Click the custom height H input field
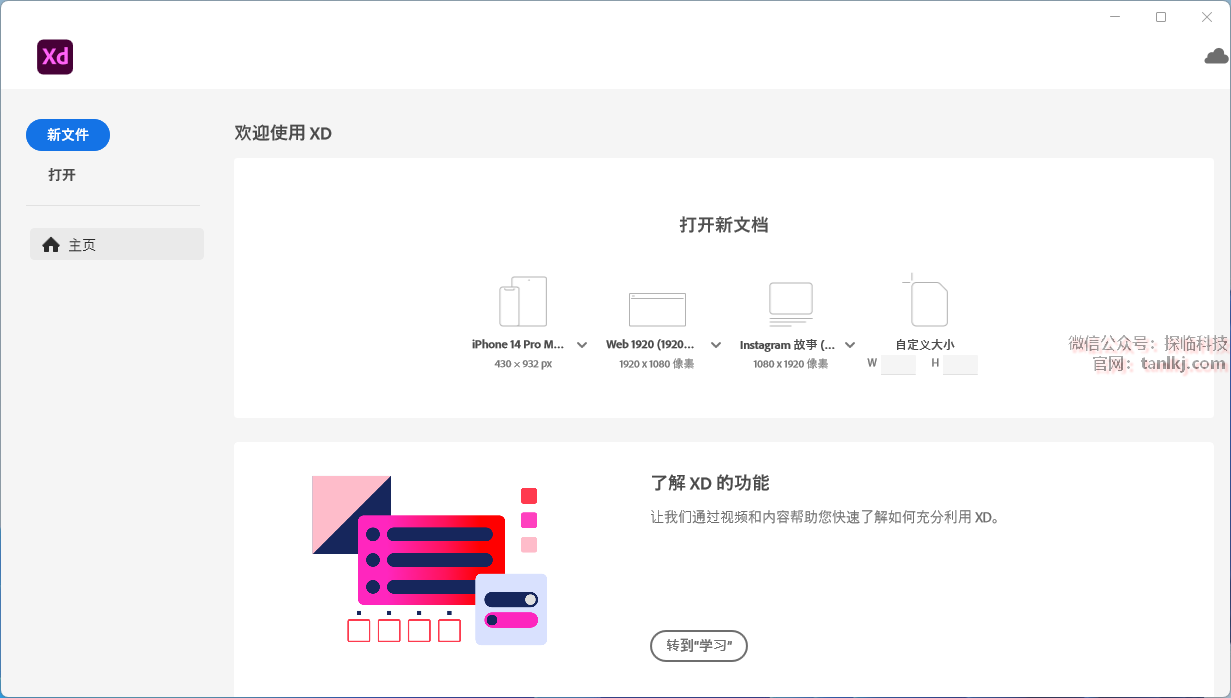Screen dimensions: 1231x698 [x=960, y=364]
